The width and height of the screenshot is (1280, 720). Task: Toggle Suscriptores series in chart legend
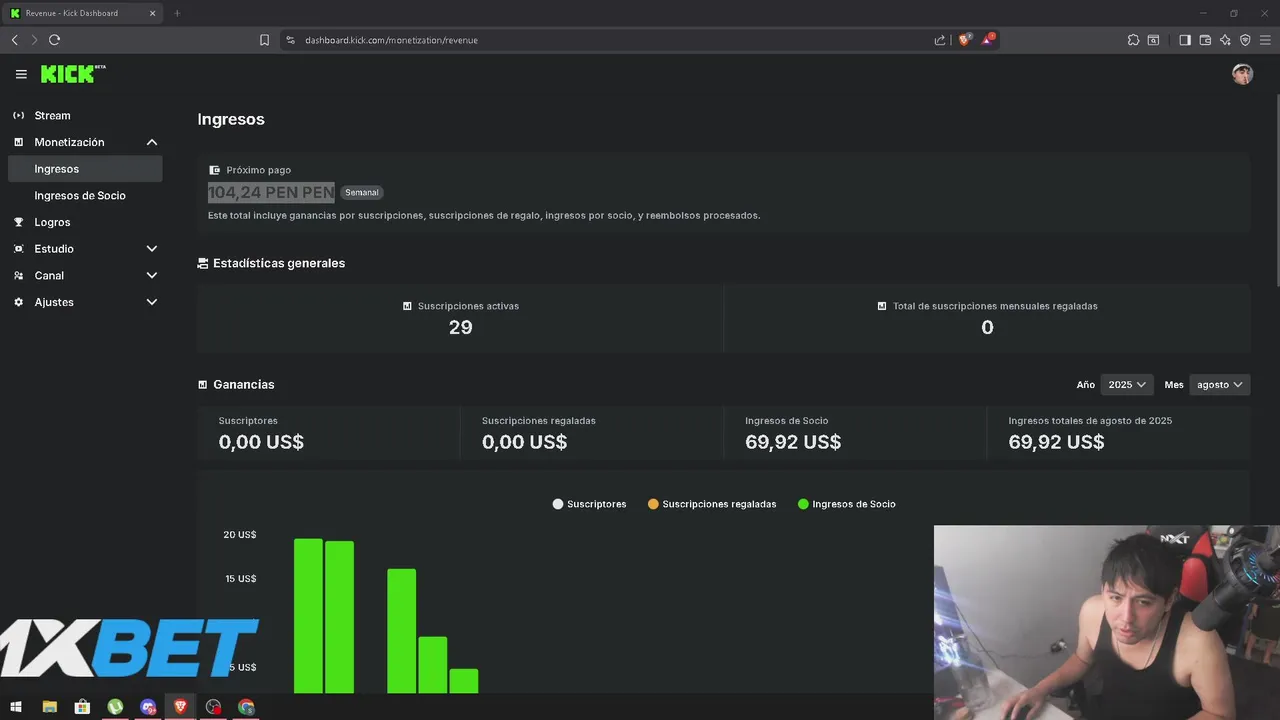[x=590, y=504]
